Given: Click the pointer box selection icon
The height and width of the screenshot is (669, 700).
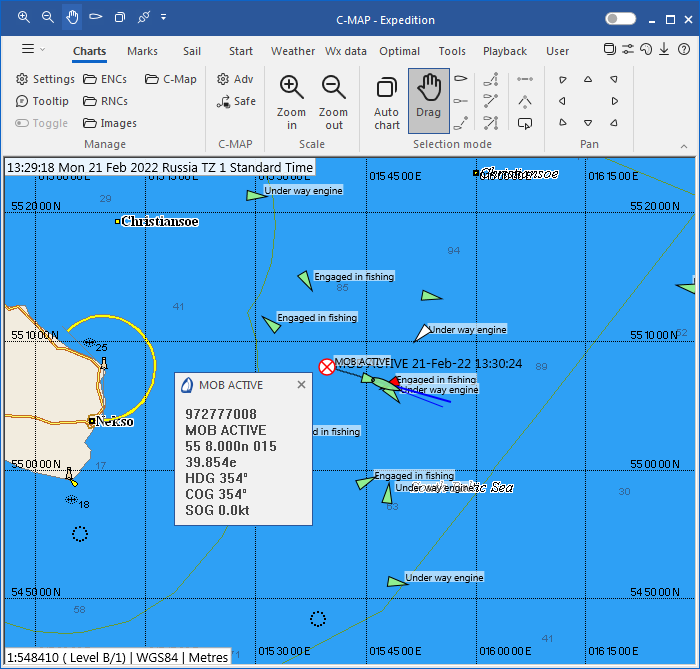Looking at the screenshot, I should 525,123.
